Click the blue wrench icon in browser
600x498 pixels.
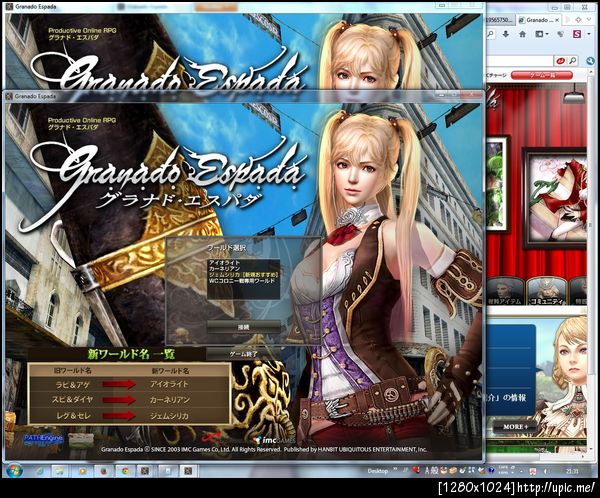pyautogui.click(x=590, y=60)
